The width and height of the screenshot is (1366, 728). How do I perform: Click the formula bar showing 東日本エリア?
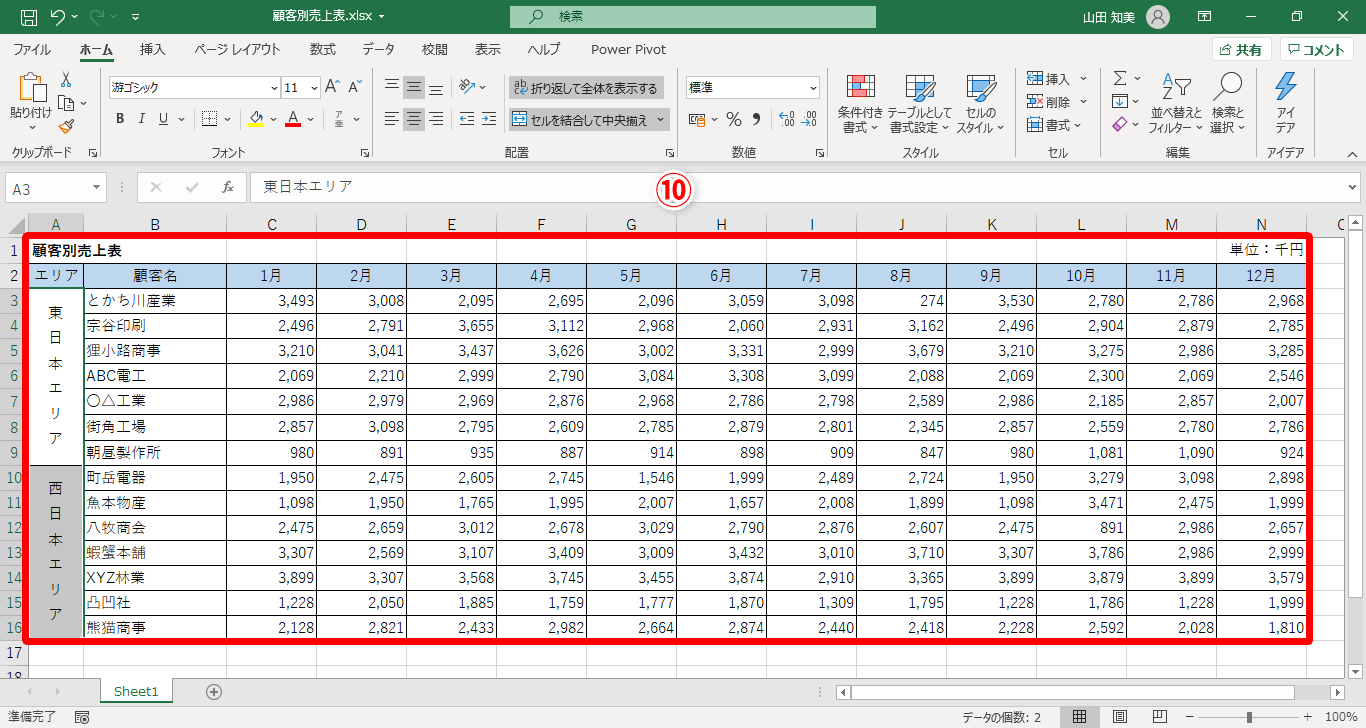[796, 187]
